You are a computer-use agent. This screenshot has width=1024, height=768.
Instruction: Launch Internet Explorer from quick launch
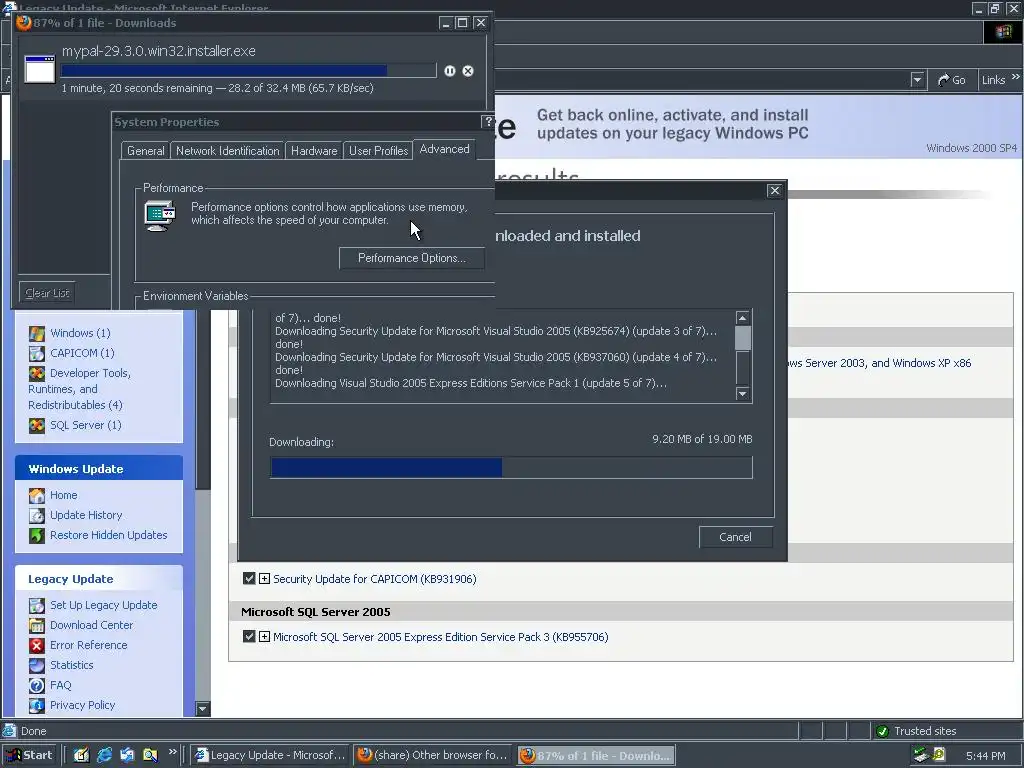coord(104,755)
